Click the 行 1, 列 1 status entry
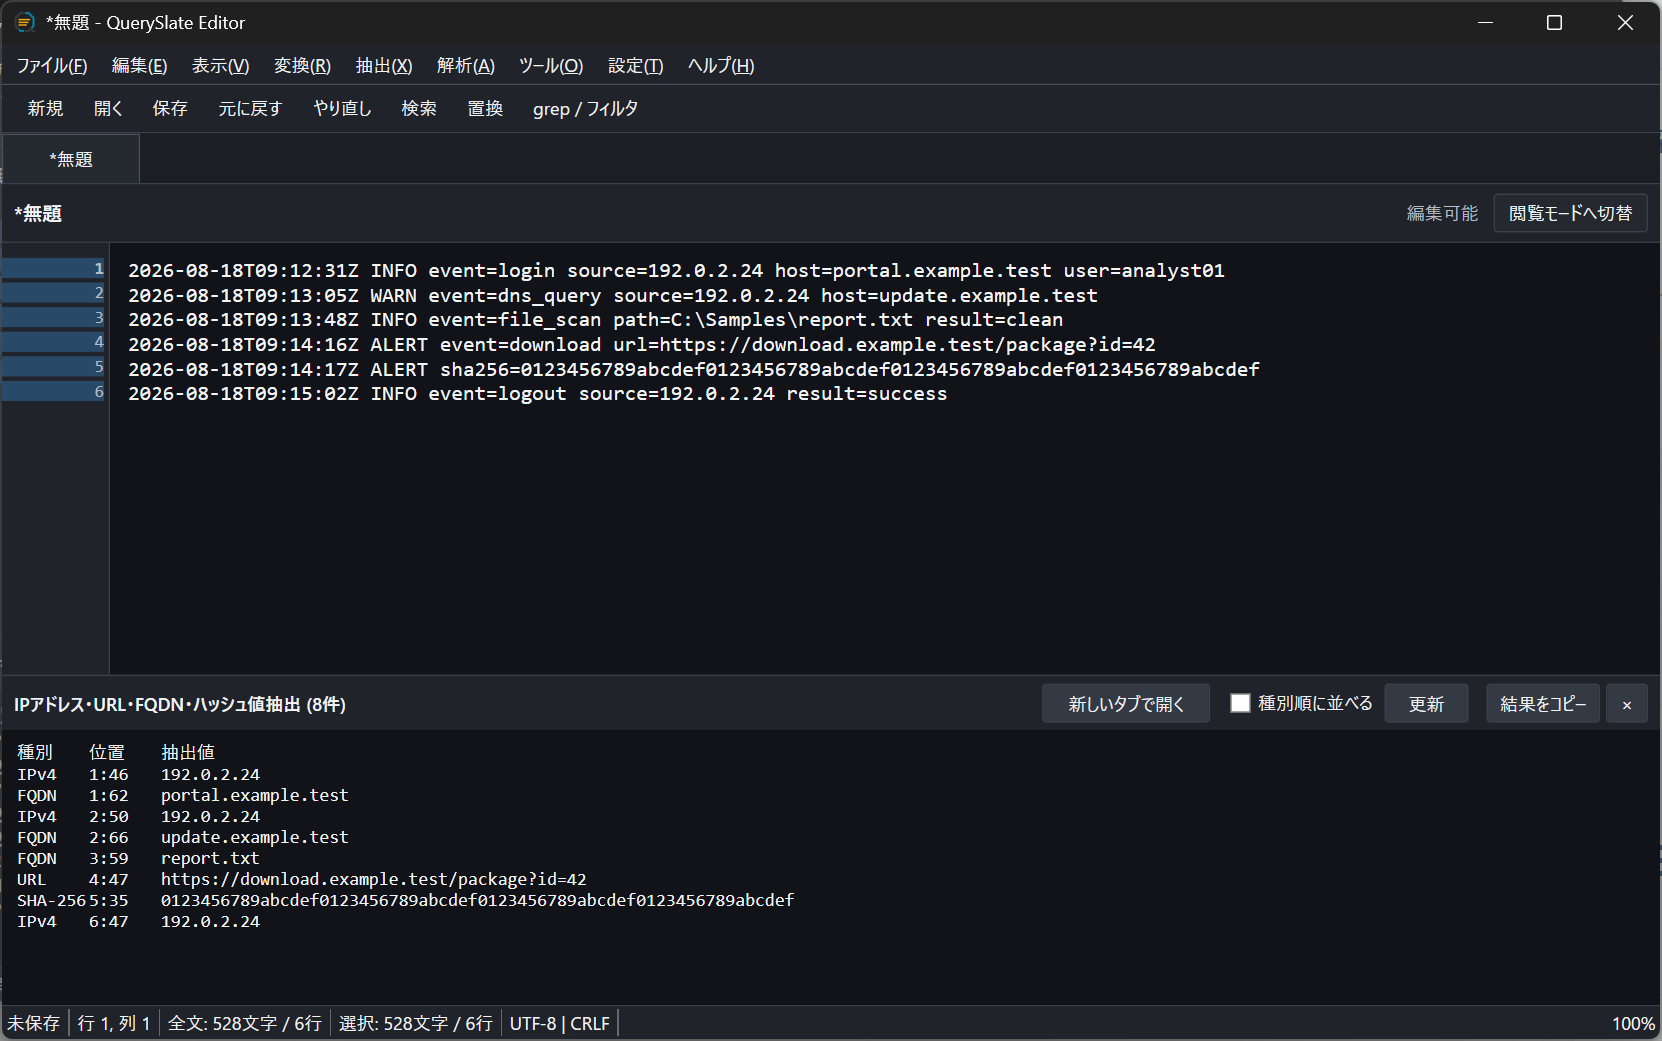 pyautogui.click(x=114, y=1023)
